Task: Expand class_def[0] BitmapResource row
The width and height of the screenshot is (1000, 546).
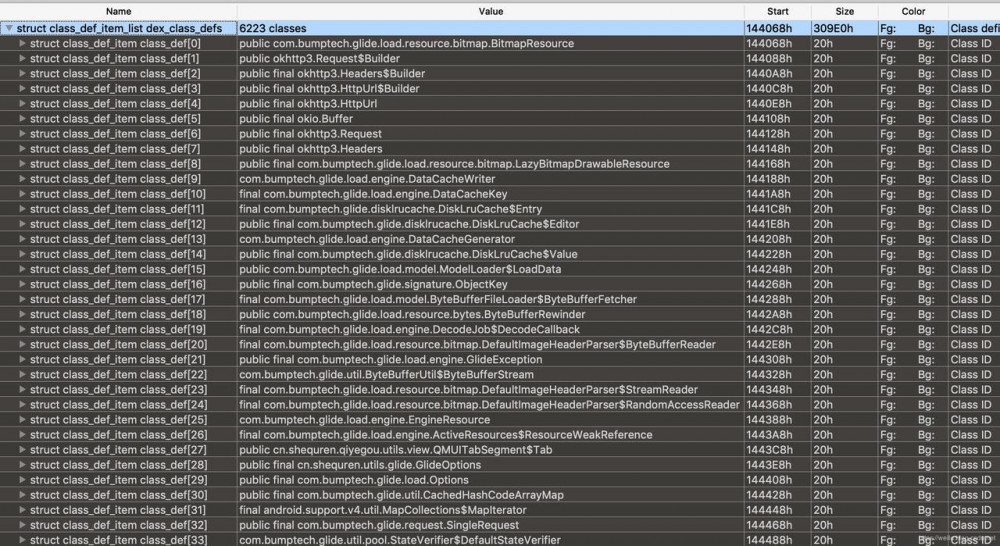Action: click(22, 43)
